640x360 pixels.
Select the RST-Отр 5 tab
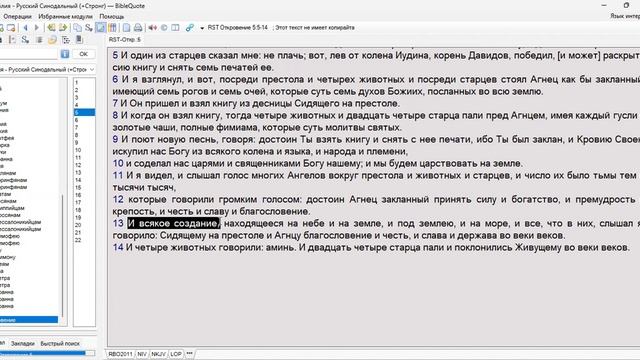[x=124, y=40]
